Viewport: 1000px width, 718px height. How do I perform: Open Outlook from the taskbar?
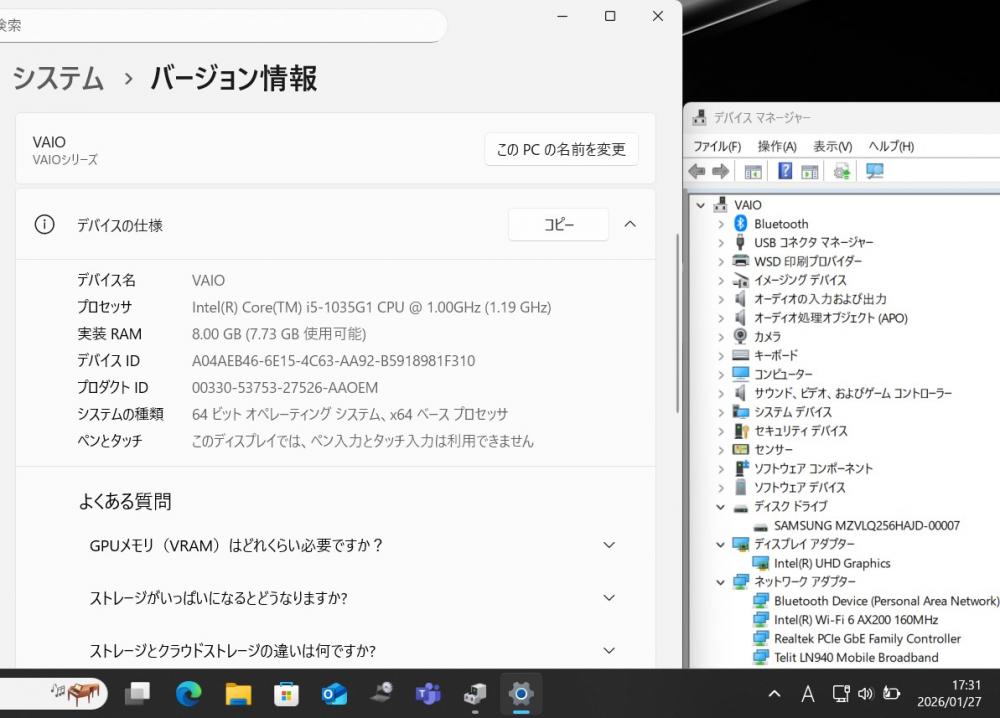334,693
